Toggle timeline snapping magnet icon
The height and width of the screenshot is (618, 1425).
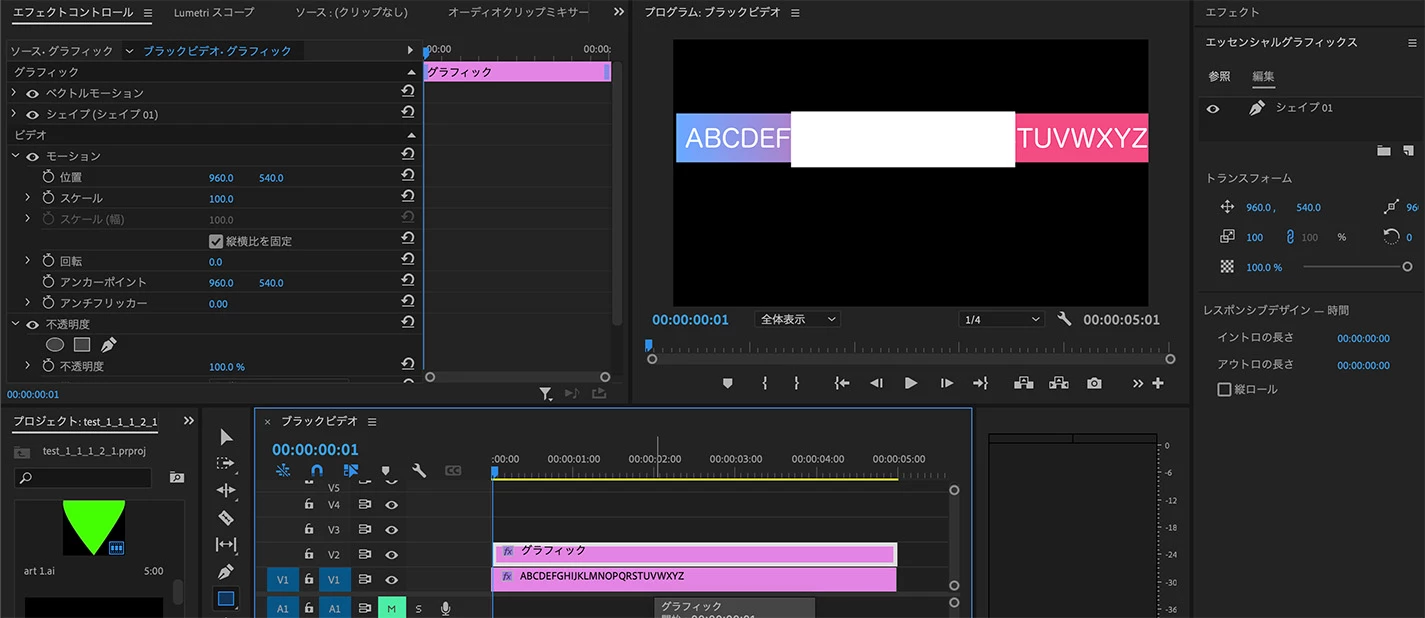[x=316, y=470]
